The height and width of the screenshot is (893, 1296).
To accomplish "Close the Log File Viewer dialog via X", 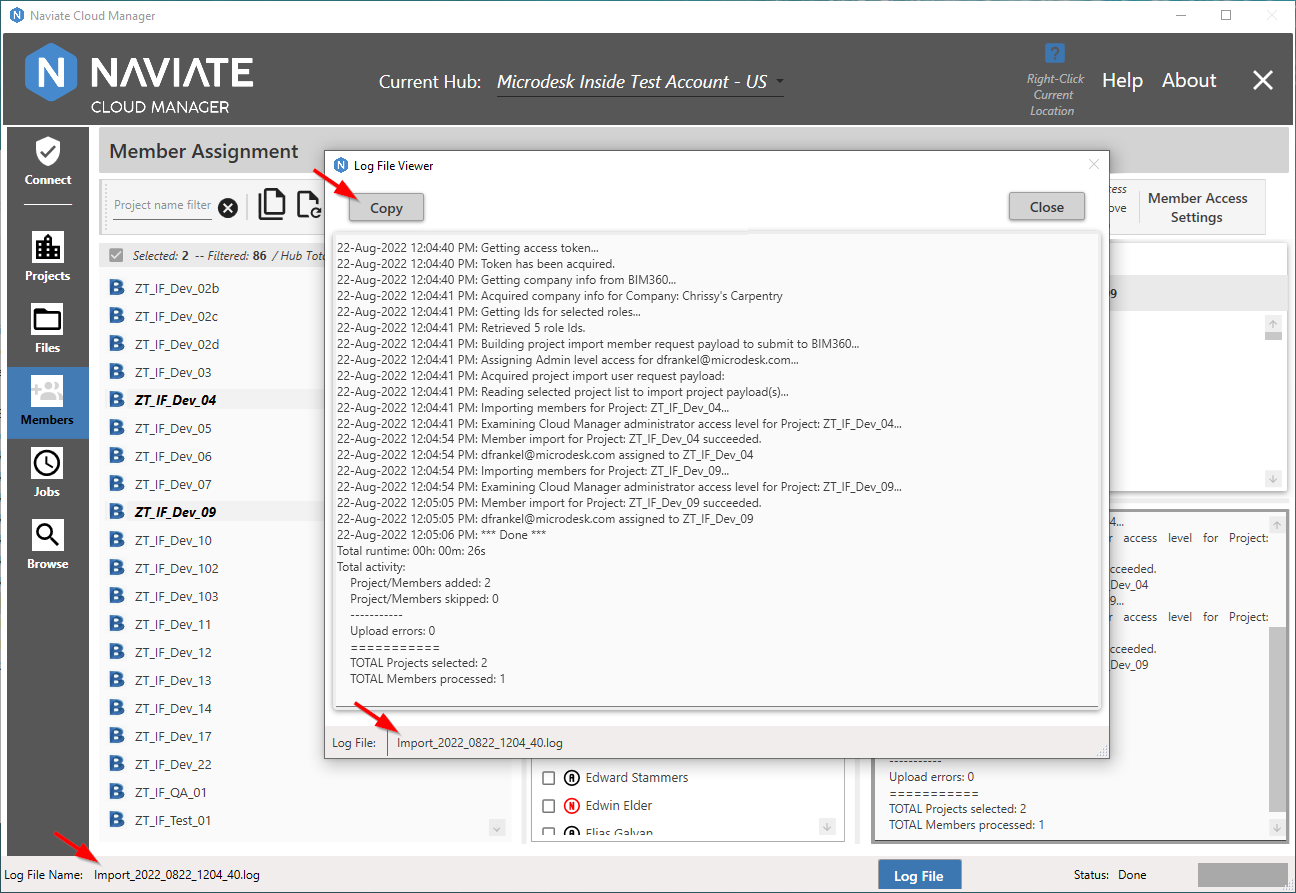I will point(1093,164).
